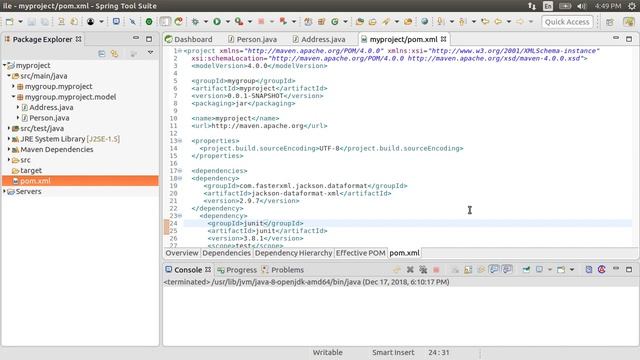Click the Boot Dashboard toolbar icon
Image resolution: width=640 pixels, height=360 pixels.
click(x=149, y=22)
